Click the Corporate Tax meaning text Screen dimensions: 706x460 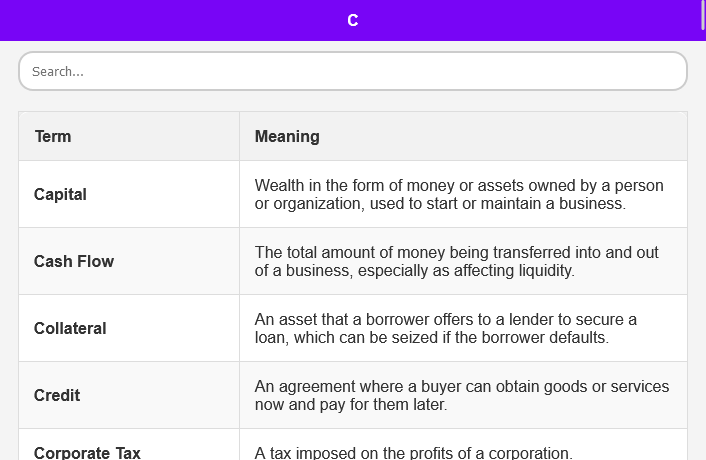tap(413, 452)
